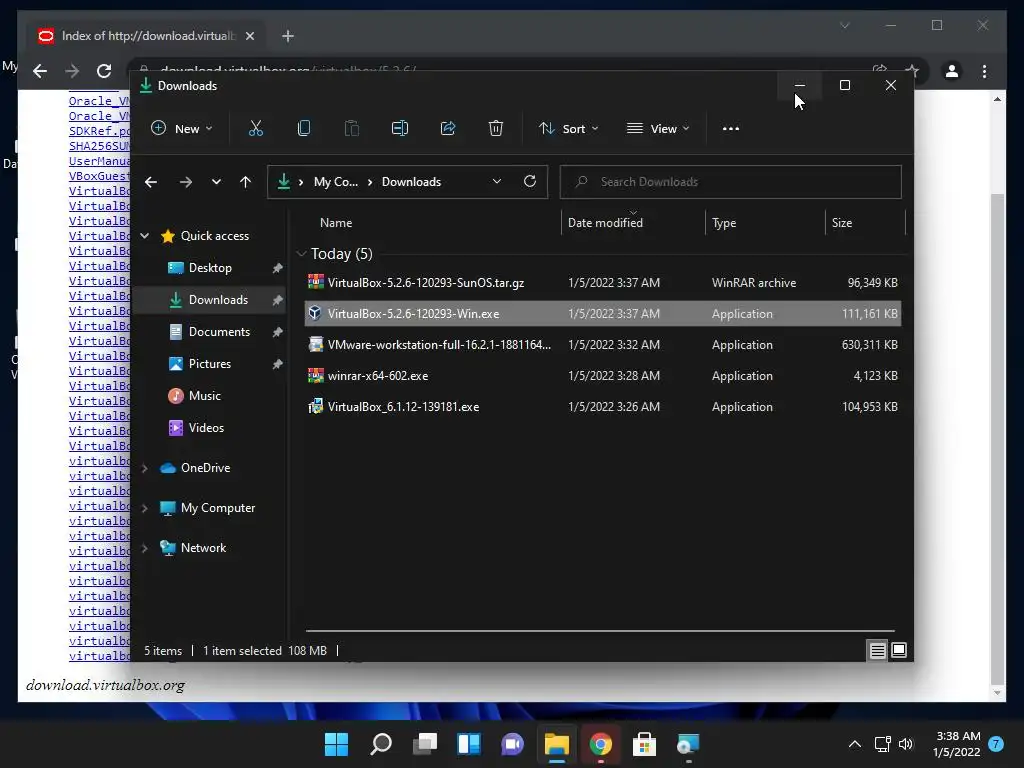Open Windows Start menu
The image size is (1024, 768).
[x=336, y=744]
